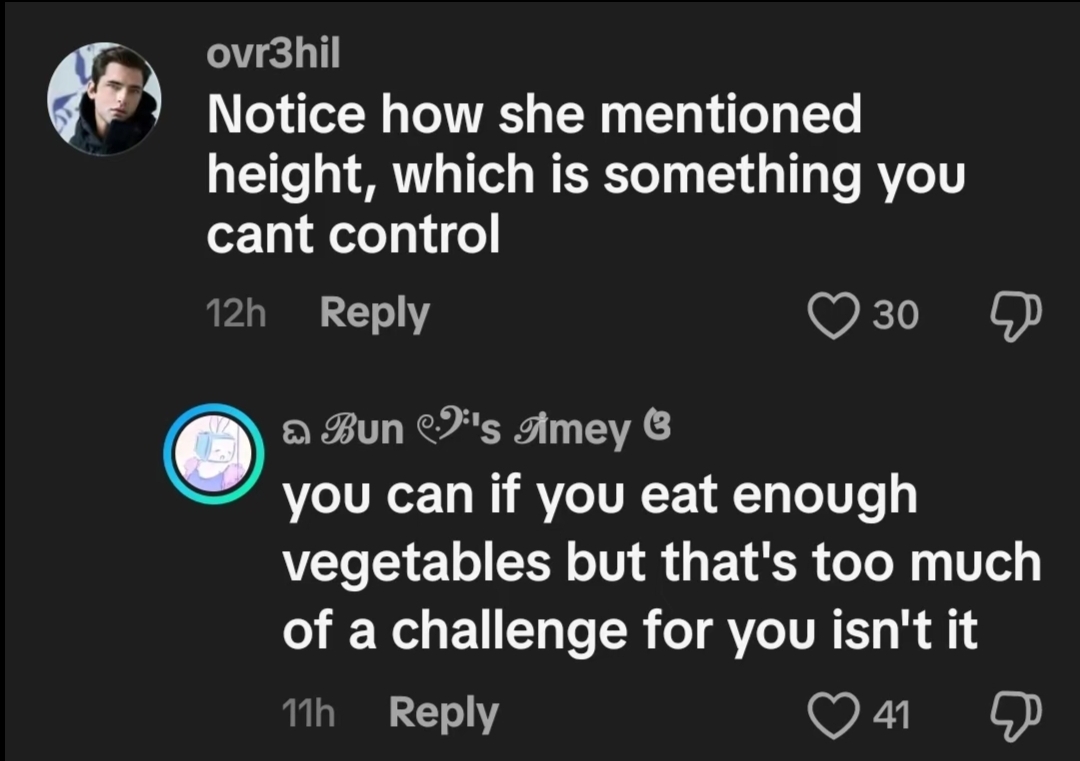The width and height of the screenshot is (1080, 761).
Task: Select the 11h timestamp
Action: coord(309,713)
